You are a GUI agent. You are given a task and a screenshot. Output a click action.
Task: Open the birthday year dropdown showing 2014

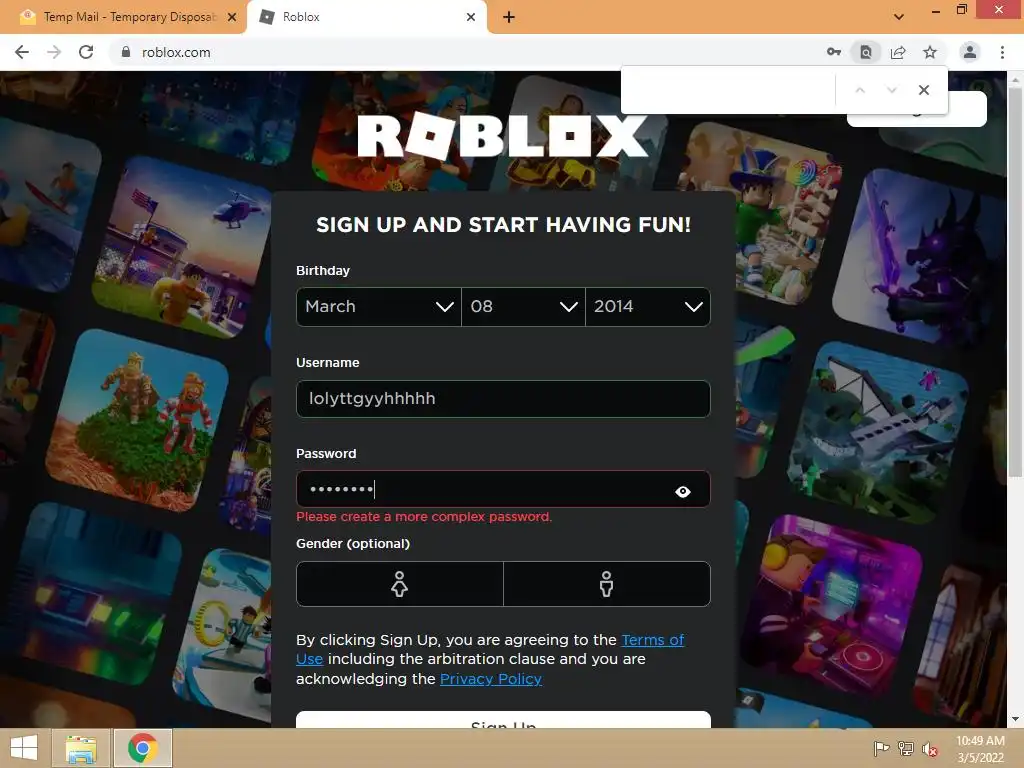(x=648, y=307)
